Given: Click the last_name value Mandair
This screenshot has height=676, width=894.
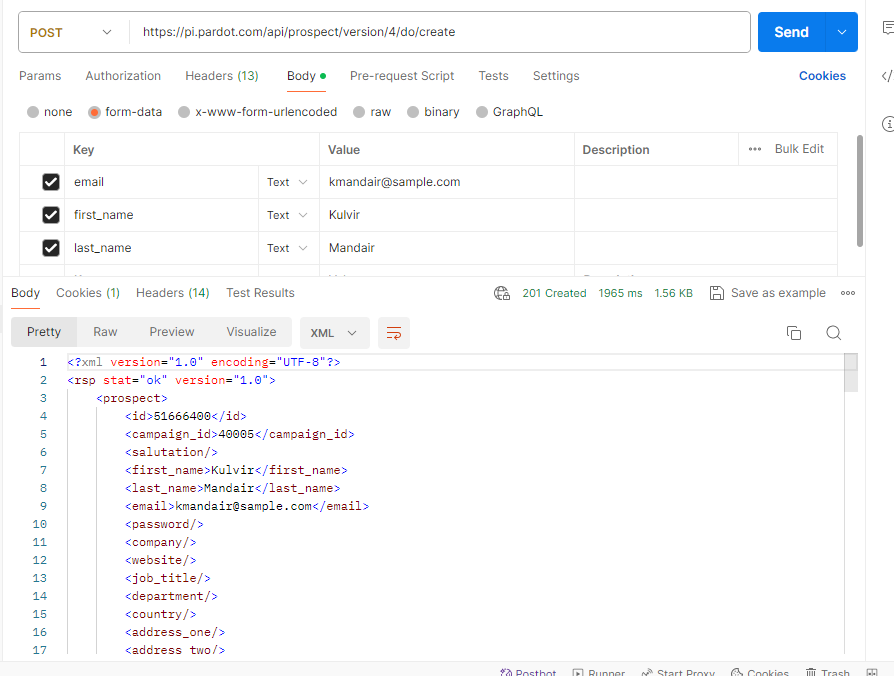Looking at the screenshot, I should (x=352, y=248).
